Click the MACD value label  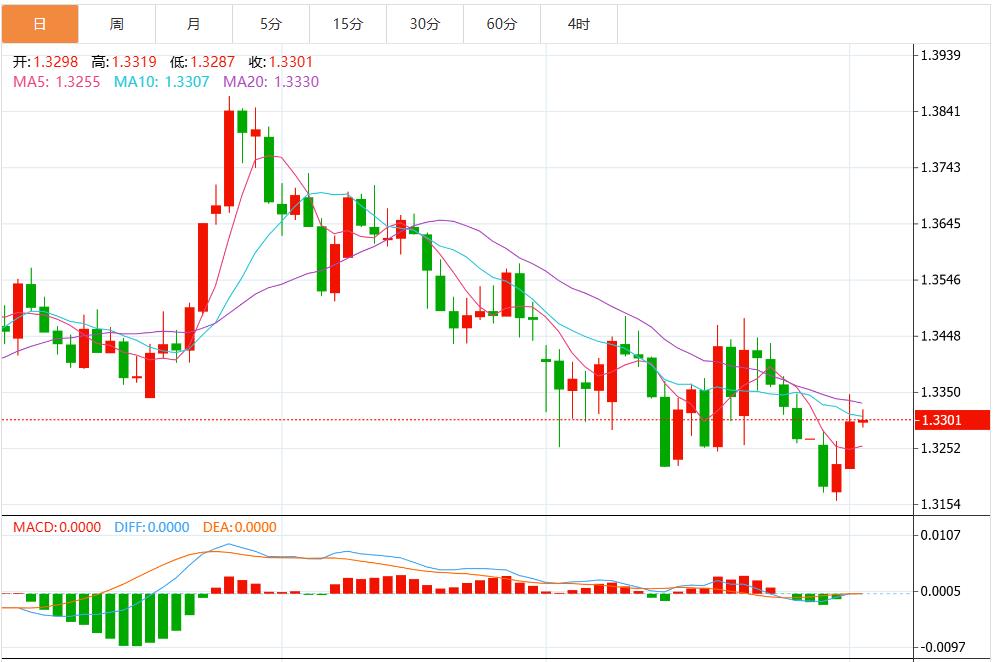pyautogui.click(x=58, y=527)
